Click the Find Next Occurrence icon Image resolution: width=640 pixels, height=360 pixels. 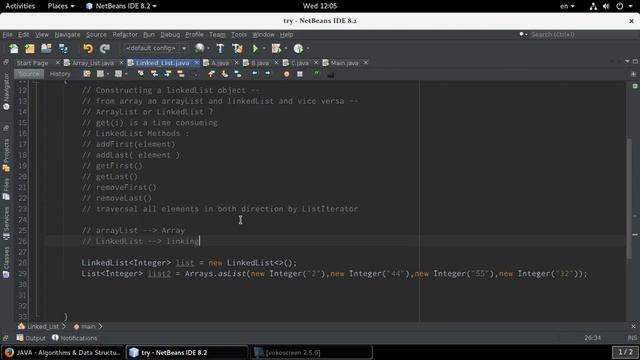168,74
